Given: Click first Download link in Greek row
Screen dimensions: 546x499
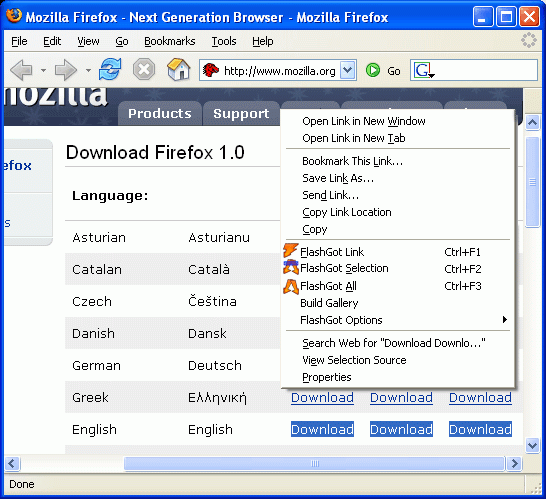Looking at the screenshot, I should pos(322,398).
